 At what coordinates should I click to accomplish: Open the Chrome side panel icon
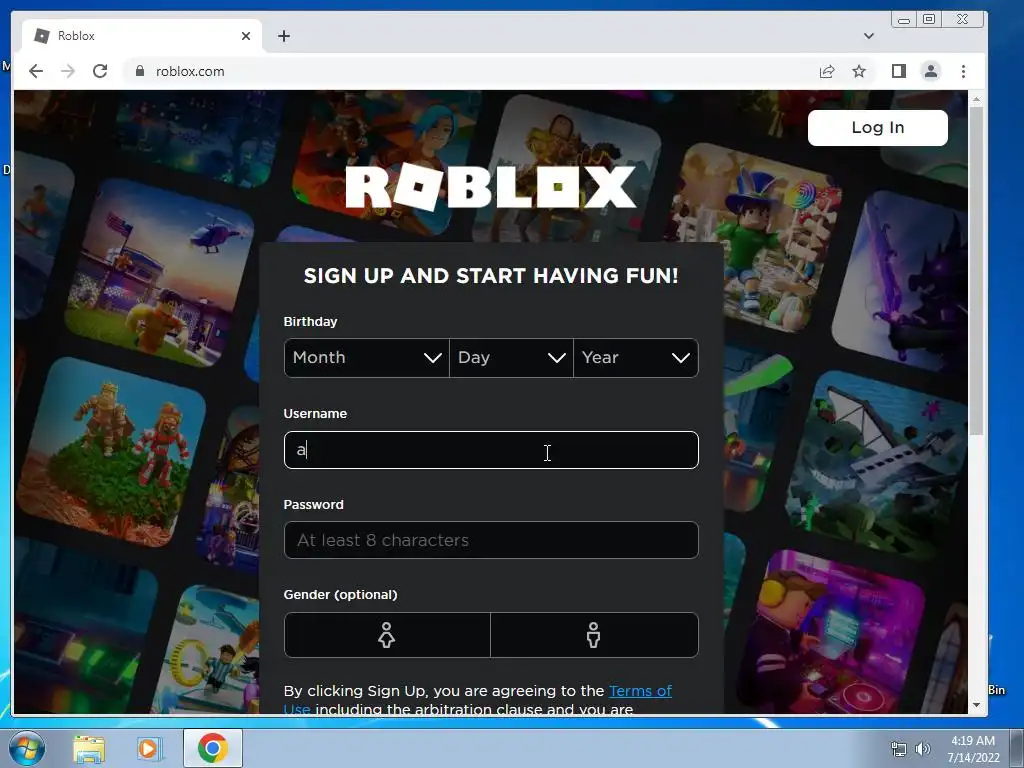(899, 71)
